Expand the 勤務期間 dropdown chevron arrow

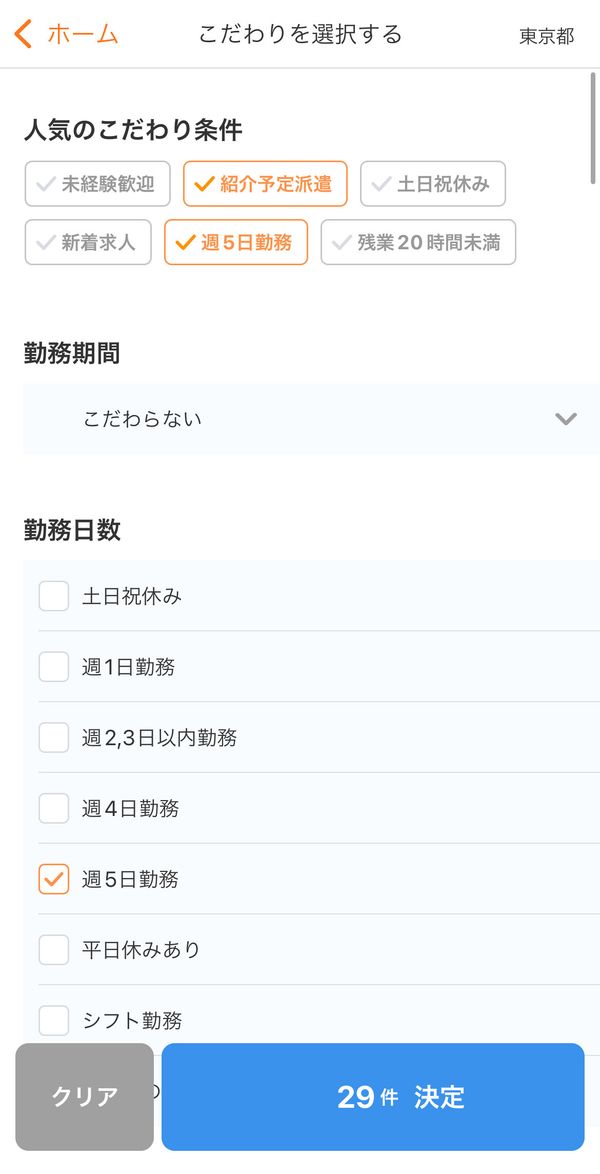(x=566, y=419)
